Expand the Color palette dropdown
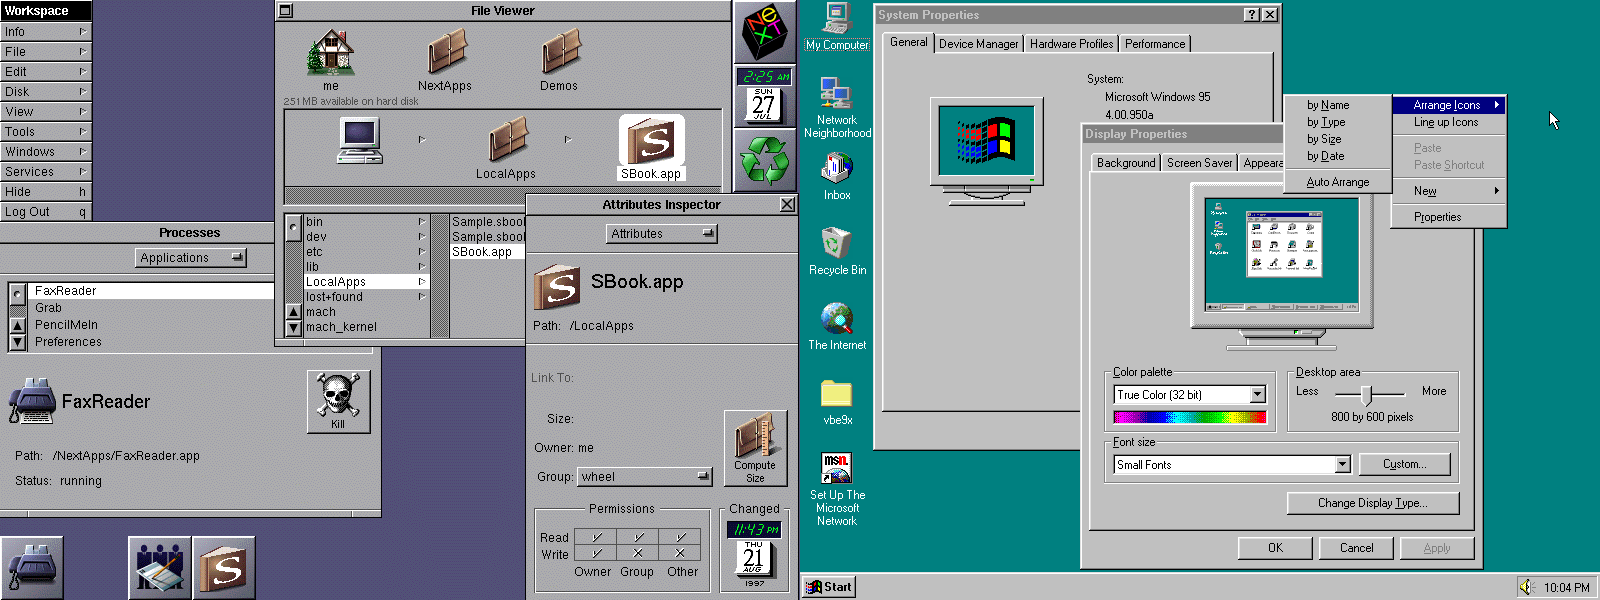 [1257, 395]
